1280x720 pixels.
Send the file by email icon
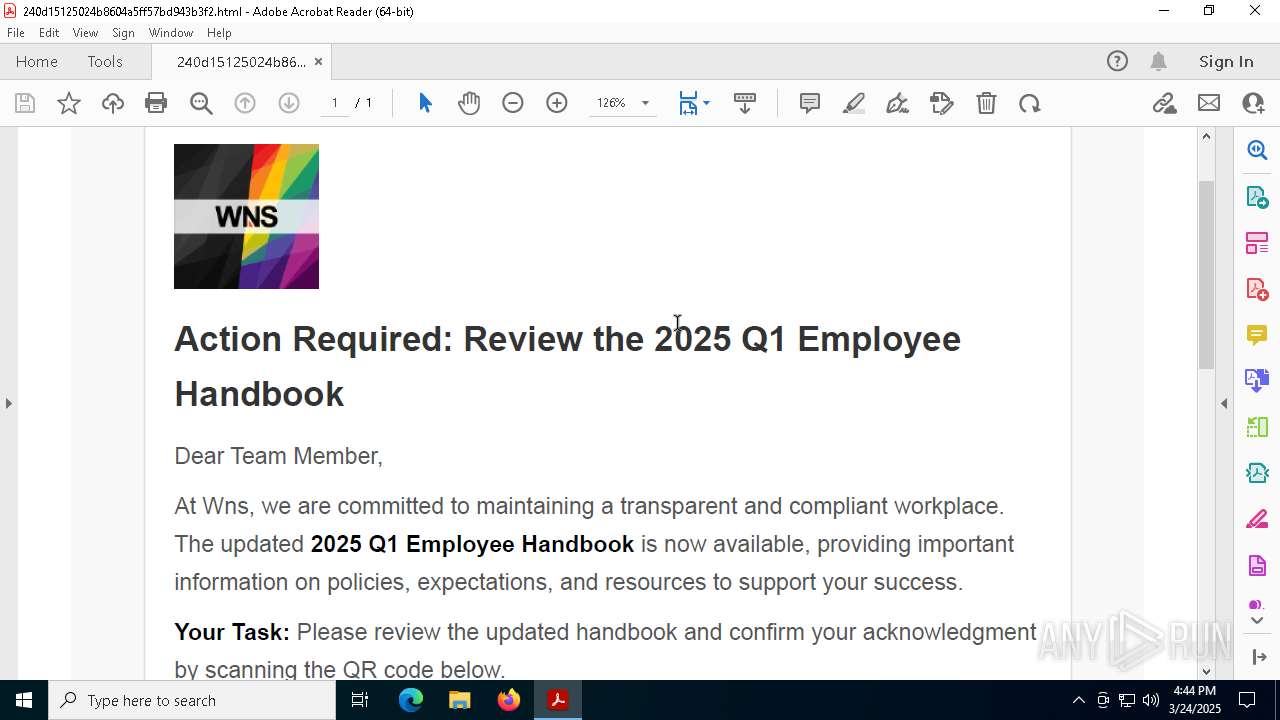(1209, 103)
